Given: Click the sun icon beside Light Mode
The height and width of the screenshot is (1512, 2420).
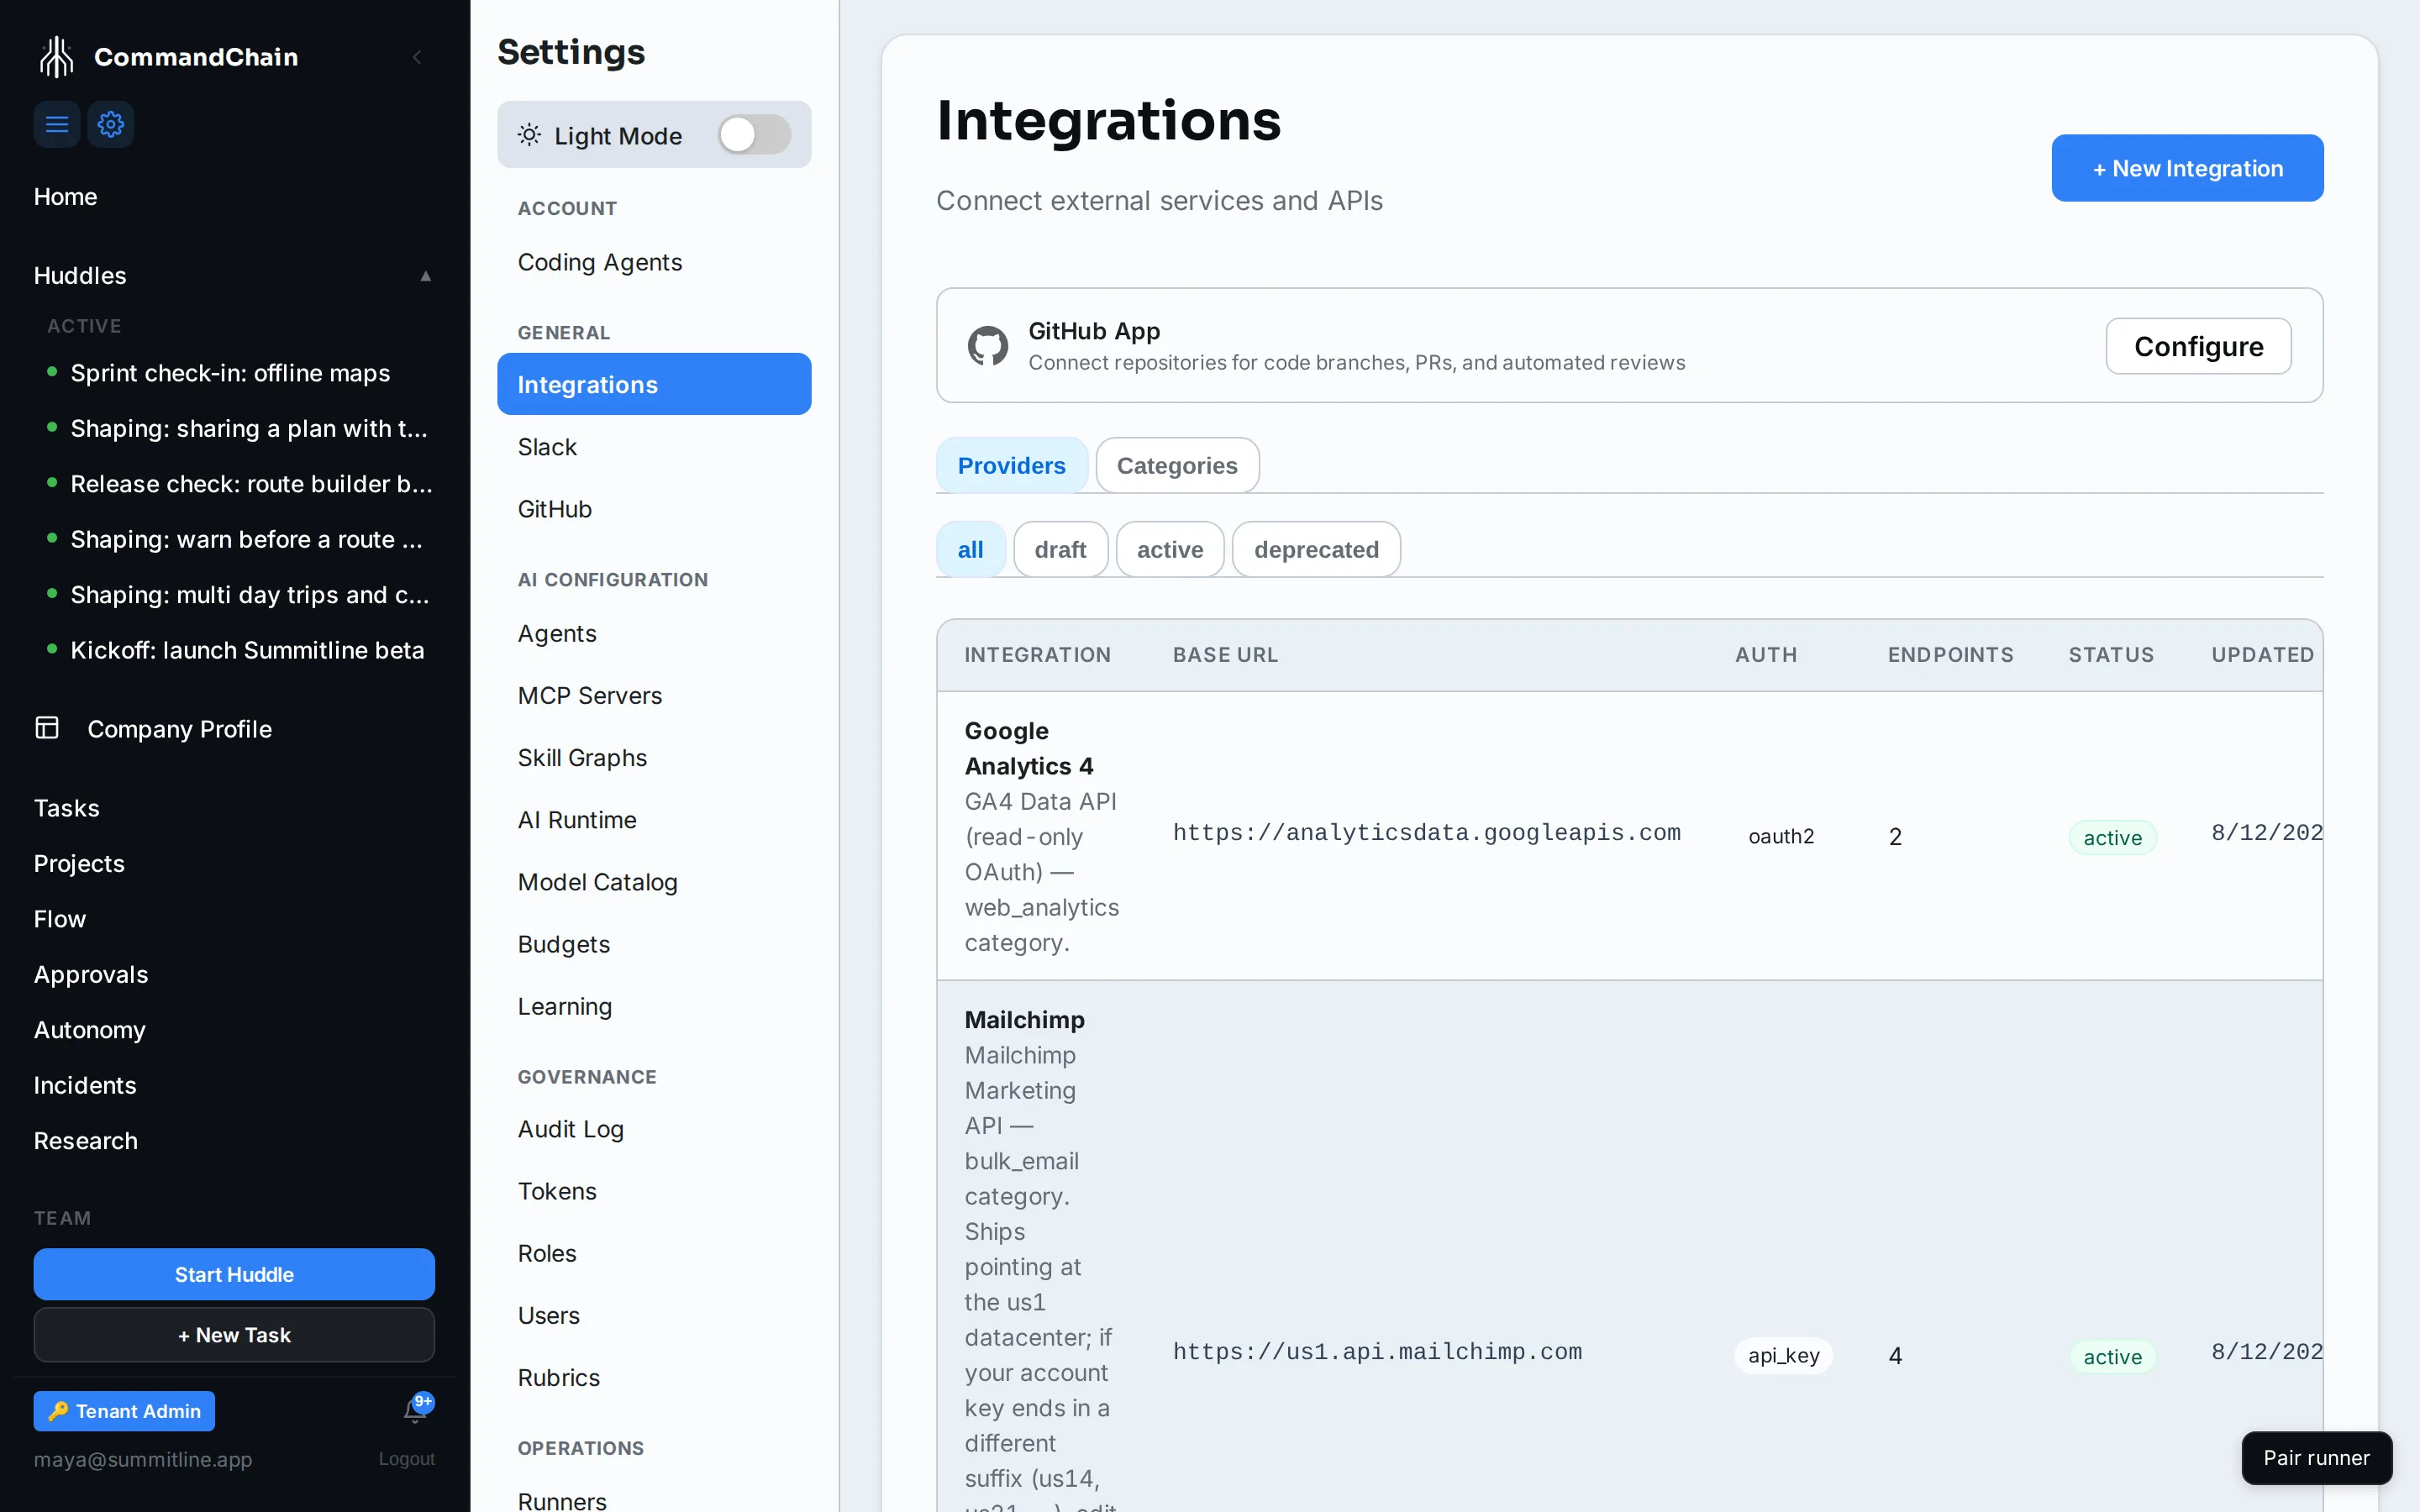Looking at the screenshot, I should [529, 135].
